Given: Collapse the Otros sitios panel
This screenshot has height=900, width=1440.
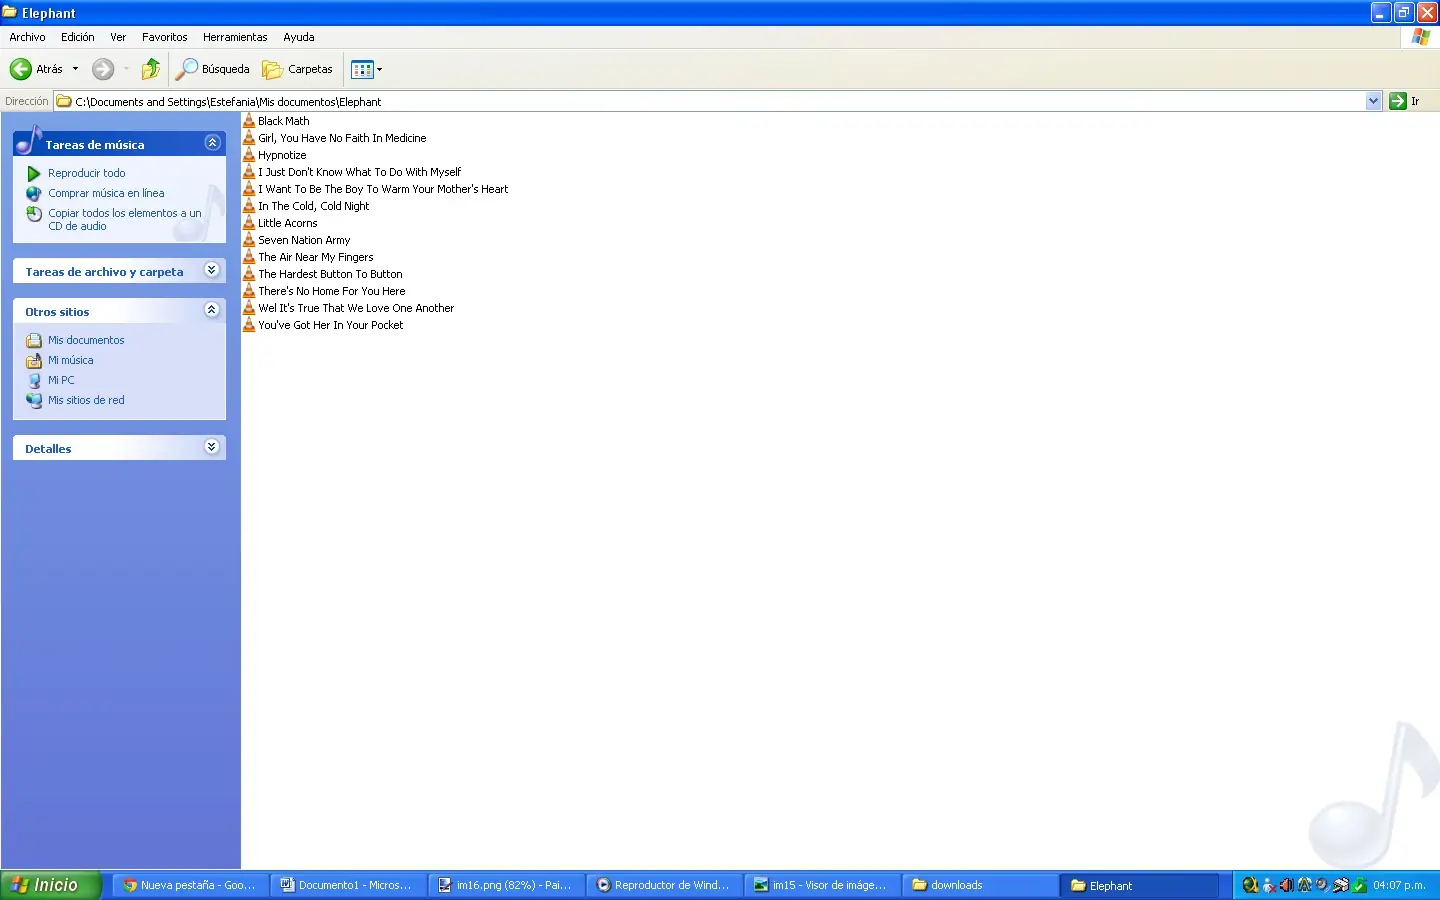Looking at the screenshot, I should (212, 310).
